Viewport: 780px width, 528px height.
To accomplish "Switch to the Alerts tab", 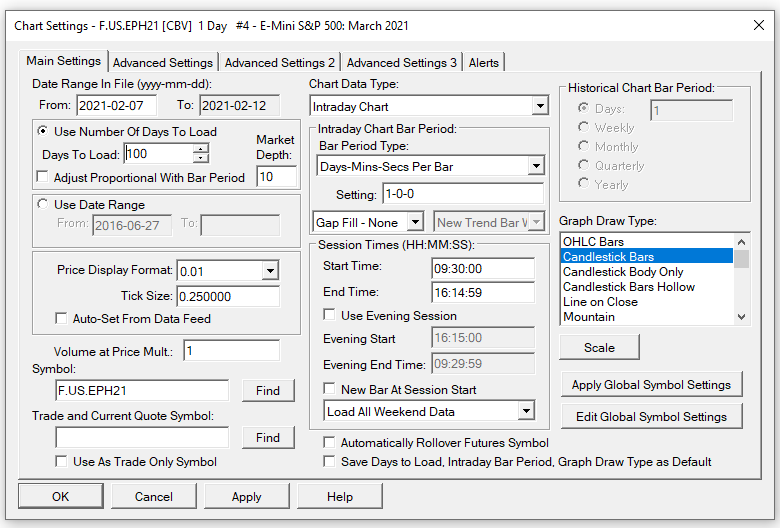I will [484, 63].
